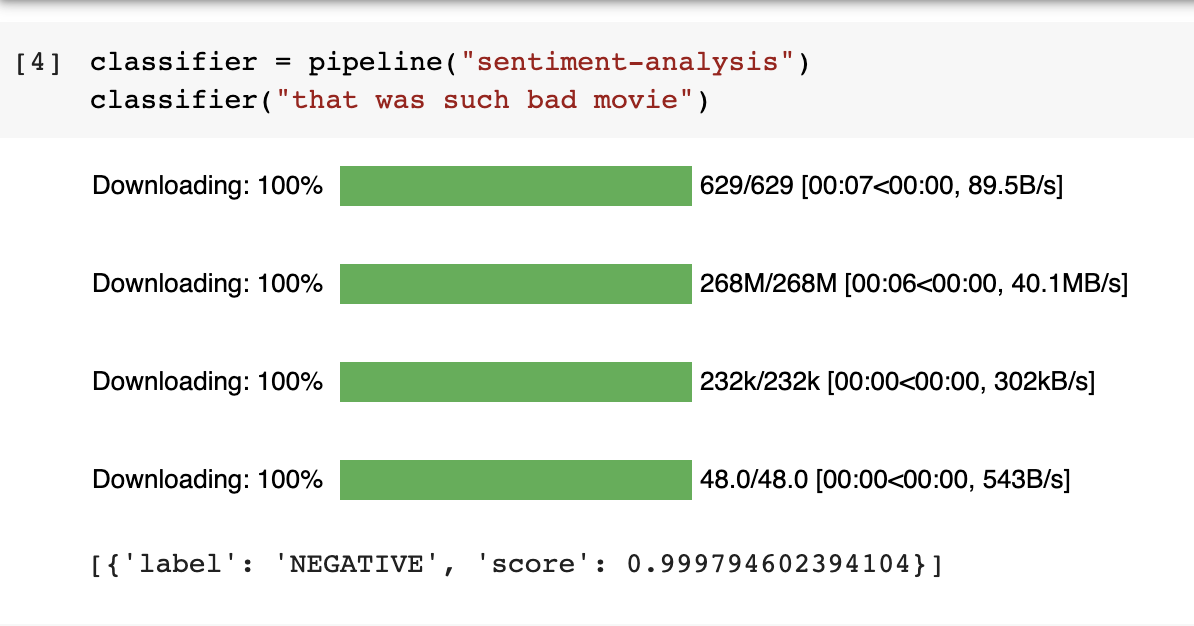
Task: Click the 232k download progress bar
Action: click(x=516, y=382)
